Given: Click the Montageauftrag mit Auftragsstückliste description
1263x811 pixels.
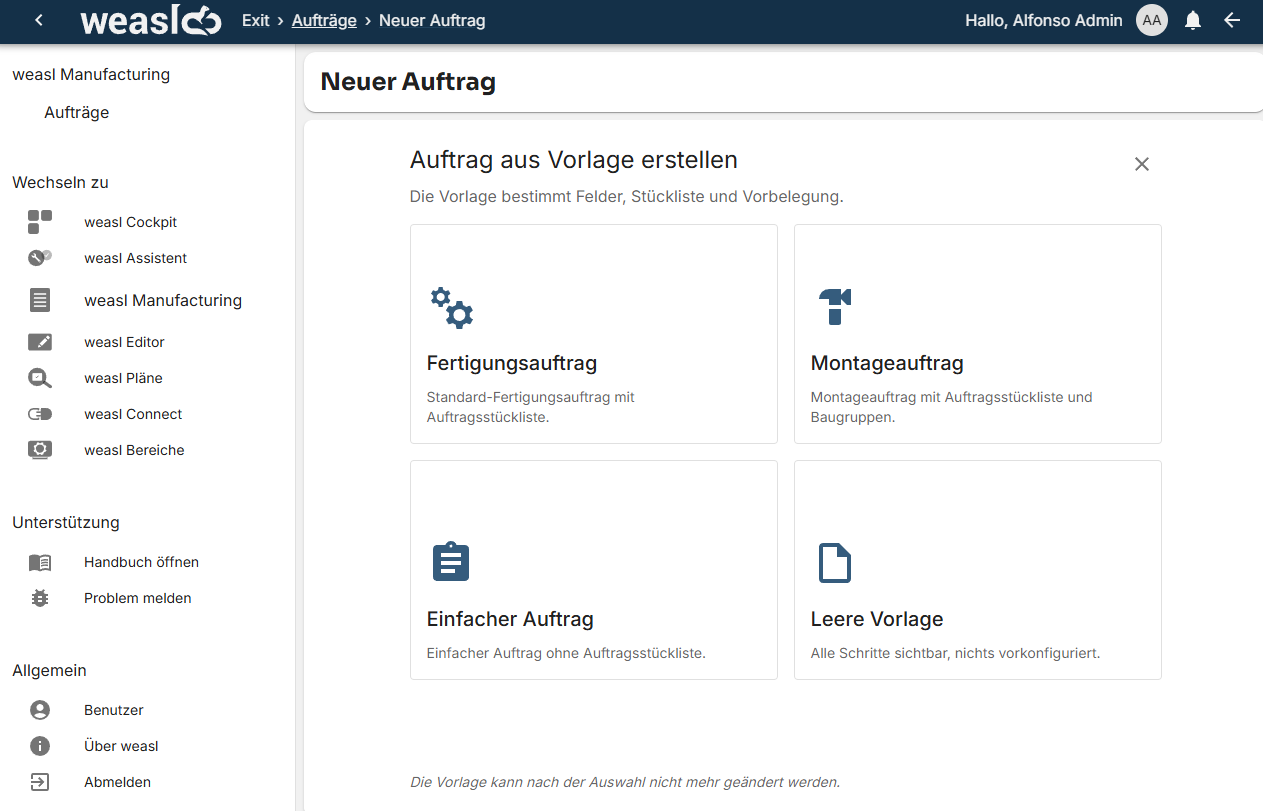Looking at the screenshot, I should (x=951, y=407).
